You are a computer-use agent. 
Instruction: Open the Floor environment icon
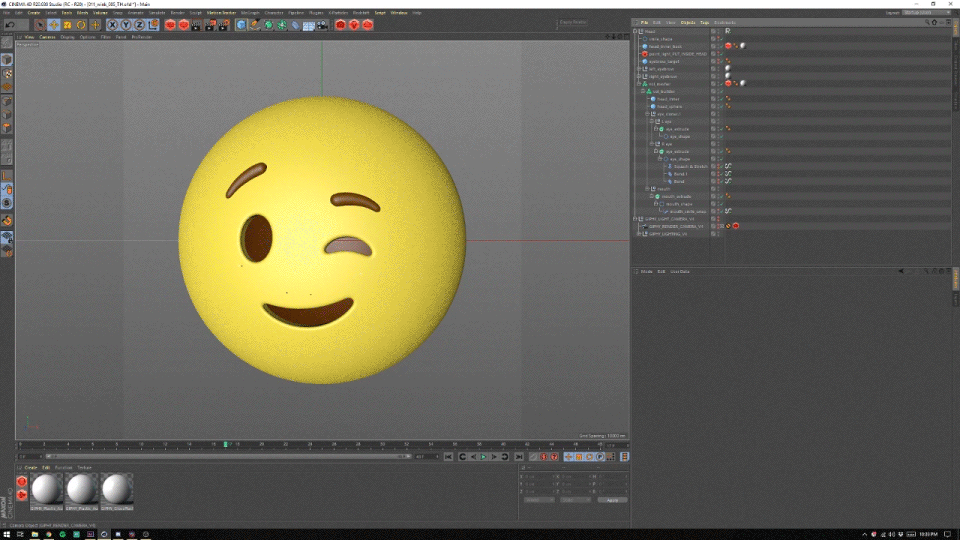pos(309,25)
